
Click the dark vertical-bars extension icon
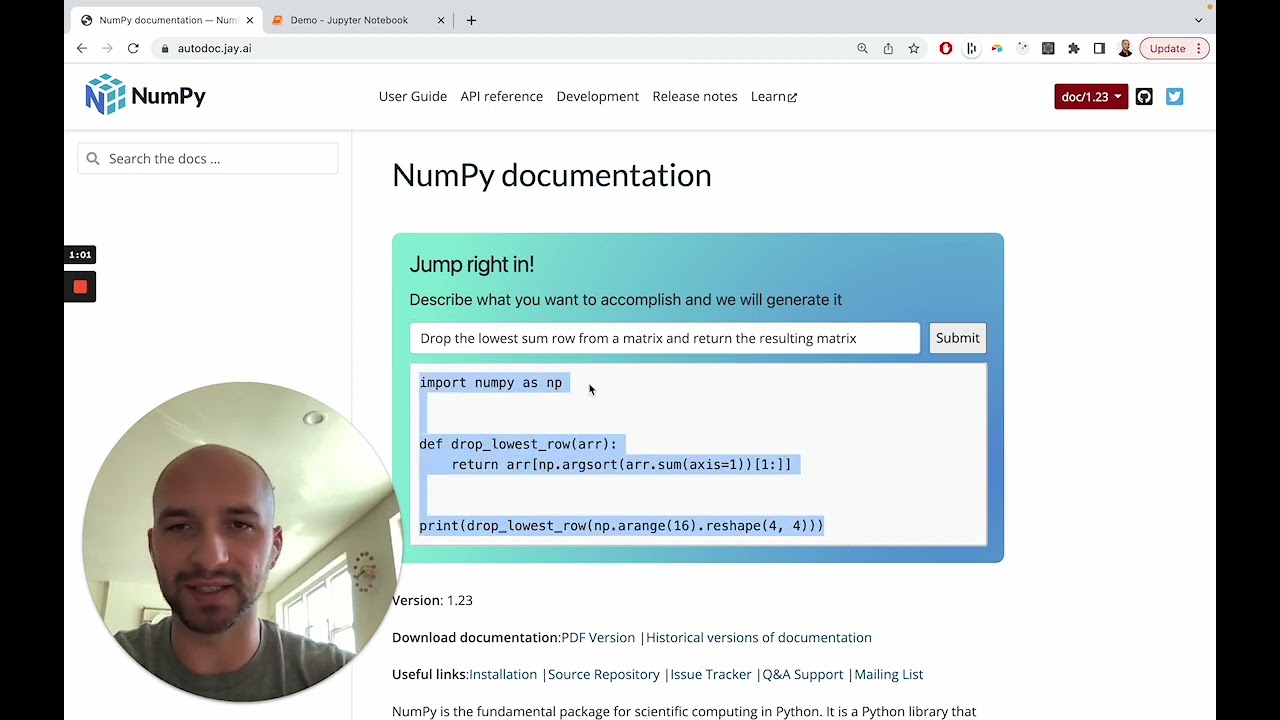tap(971, 48)
